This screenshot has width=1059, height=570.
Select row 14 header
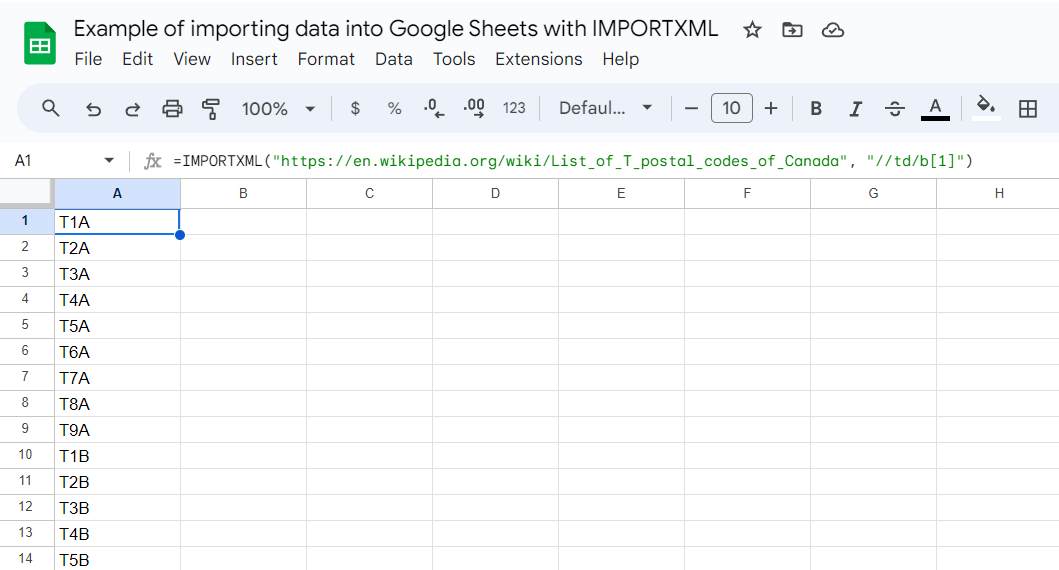26,559
